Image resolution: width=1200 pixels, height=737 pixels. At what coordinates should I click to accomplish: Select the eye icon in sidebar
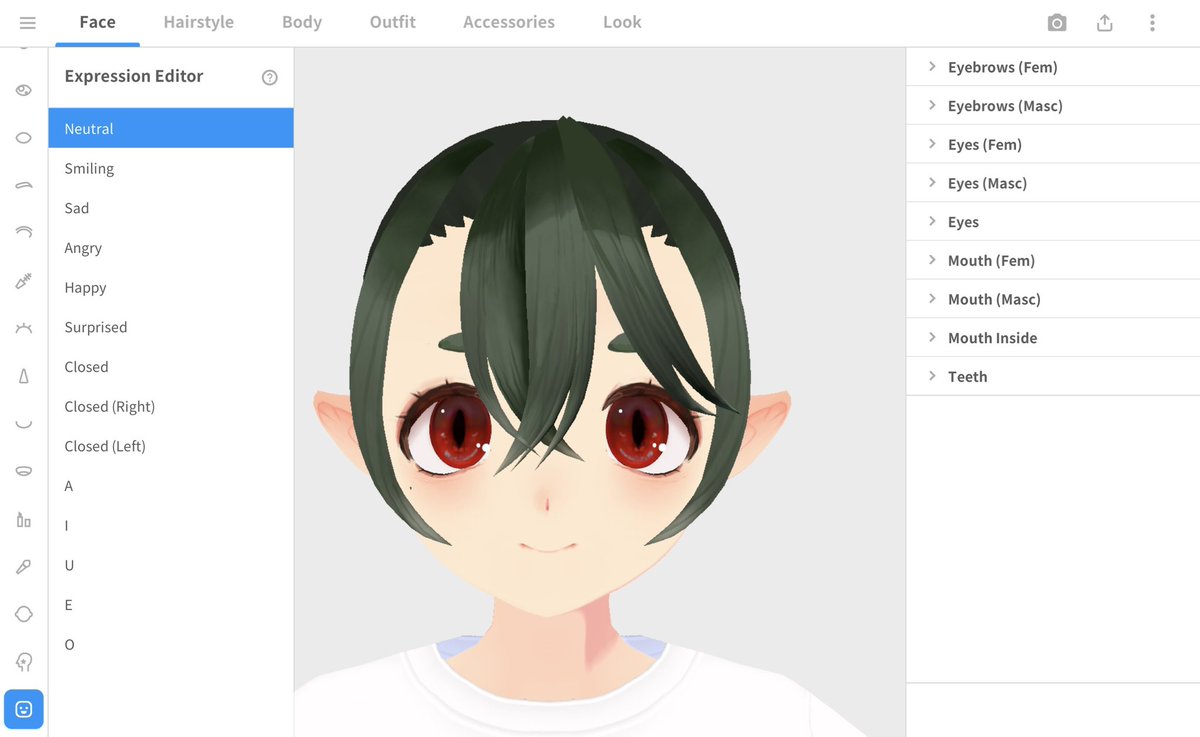[x=24, y=90]
